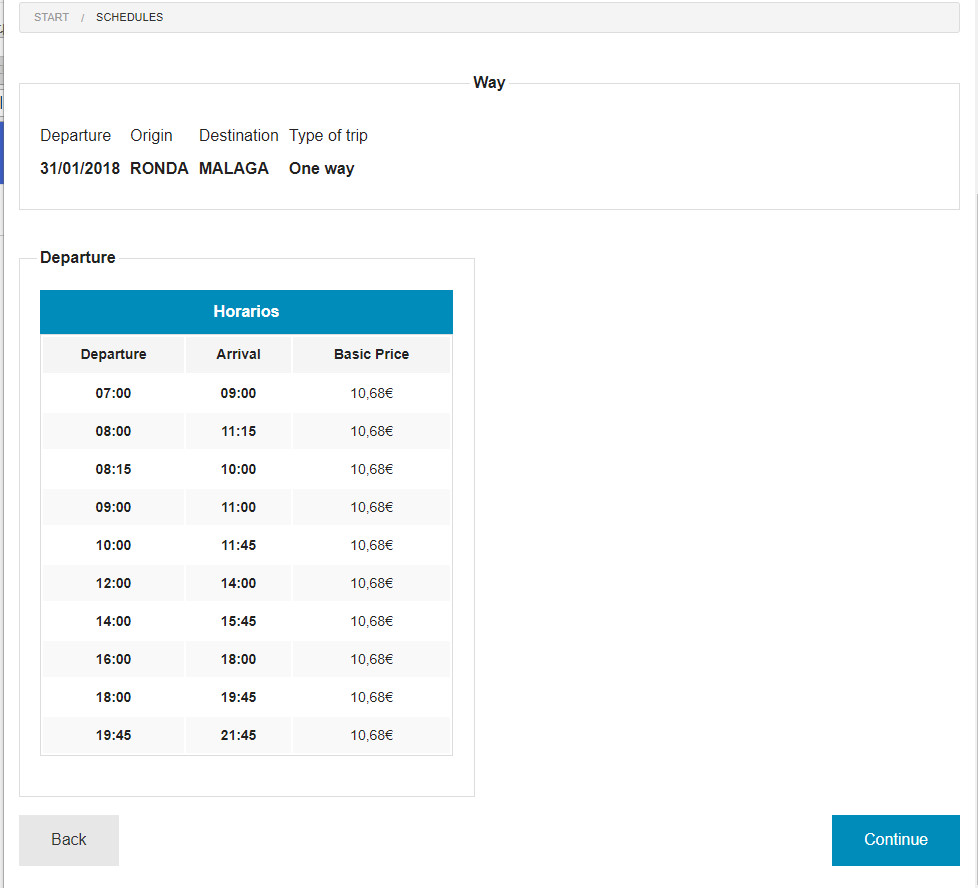The height and width of the screenshot is (888, 978).
Task: Click the 11:15 arrival time cell
Action: [x=238, y=432]
